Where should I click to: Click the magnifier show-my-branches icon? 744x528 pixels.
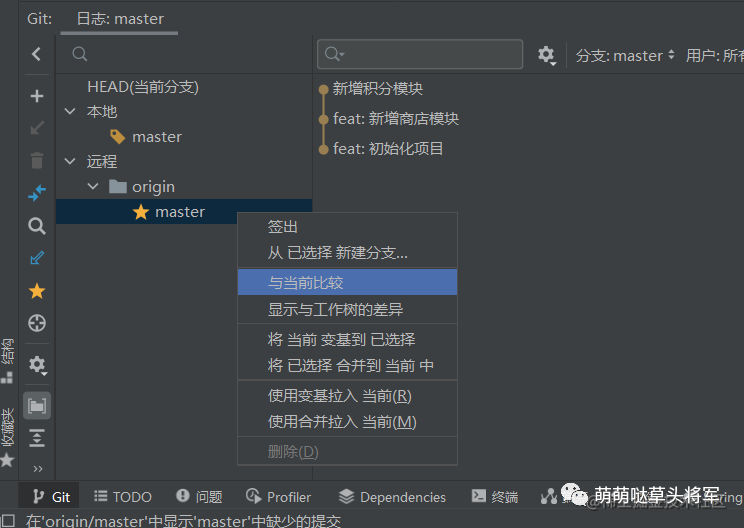[x=37, y=226]
